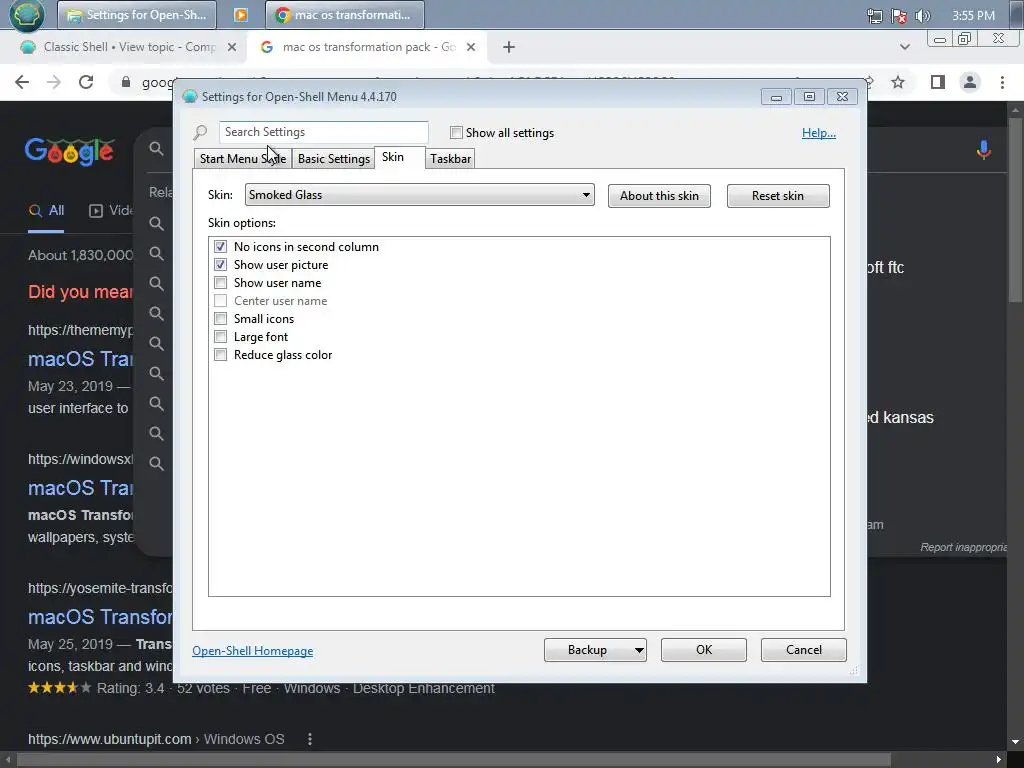Switch to Chrome mac os transformation taskbar button

click(345, 15)
